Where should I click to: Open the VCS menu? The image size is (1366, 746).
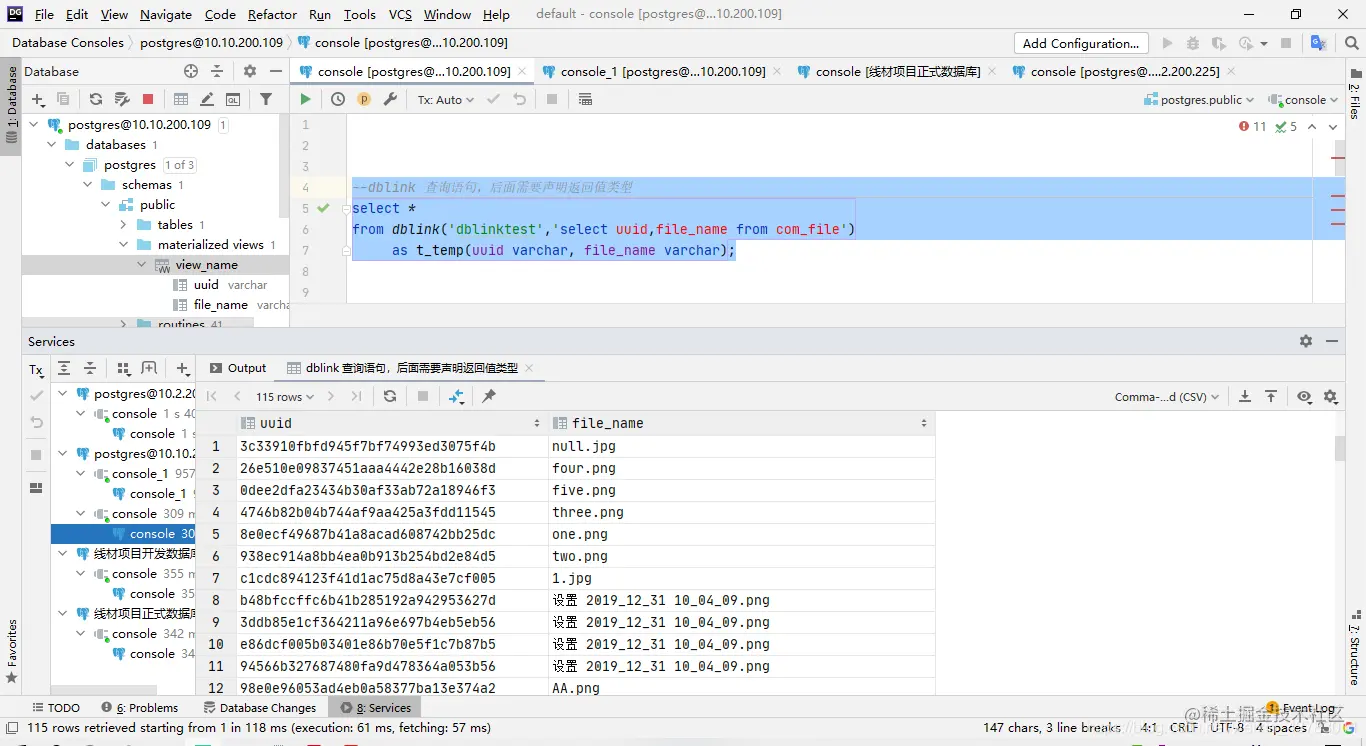400,14
